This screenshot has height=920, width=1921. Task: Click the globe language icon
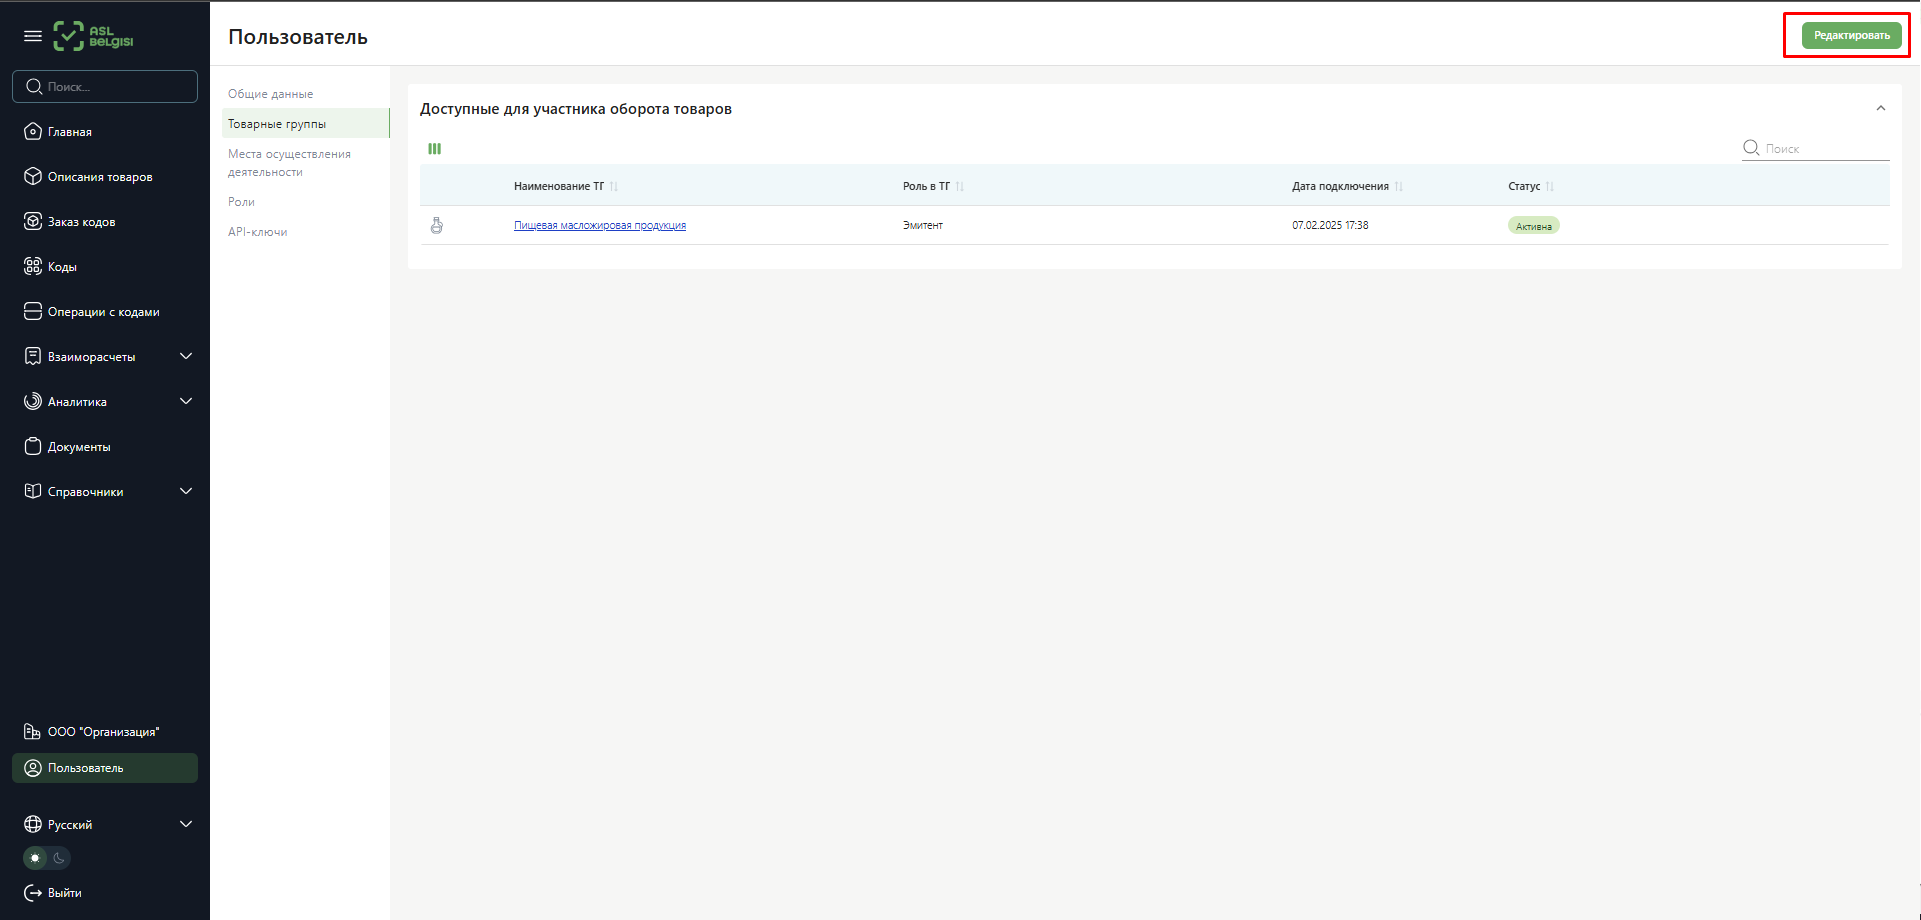(33, 824)
